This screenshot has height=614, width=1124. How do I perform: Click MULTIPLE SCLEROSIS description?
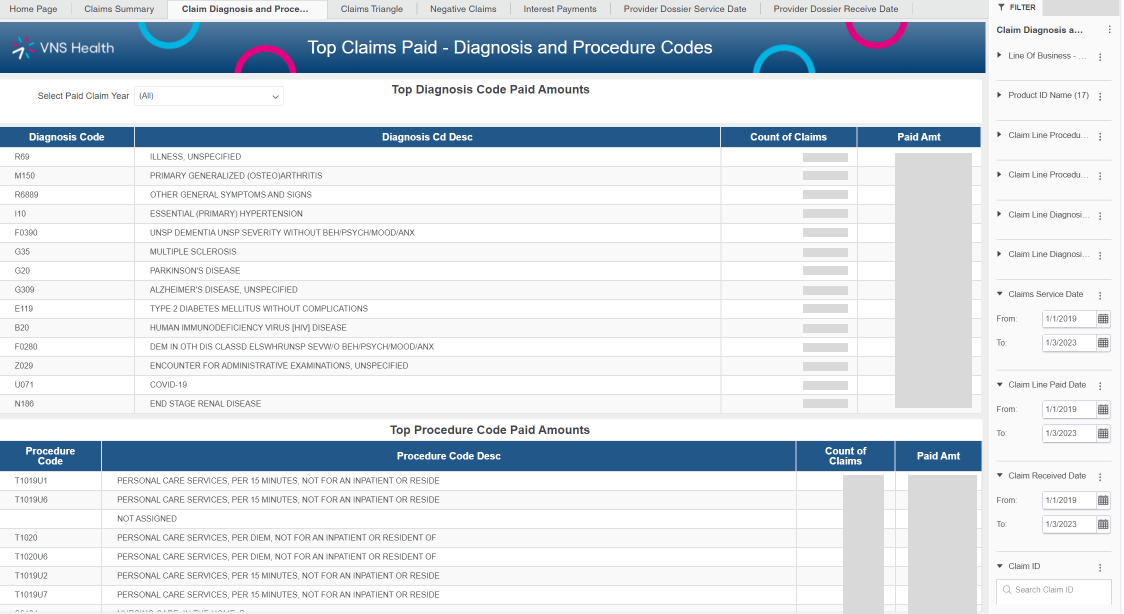(193, 251)
